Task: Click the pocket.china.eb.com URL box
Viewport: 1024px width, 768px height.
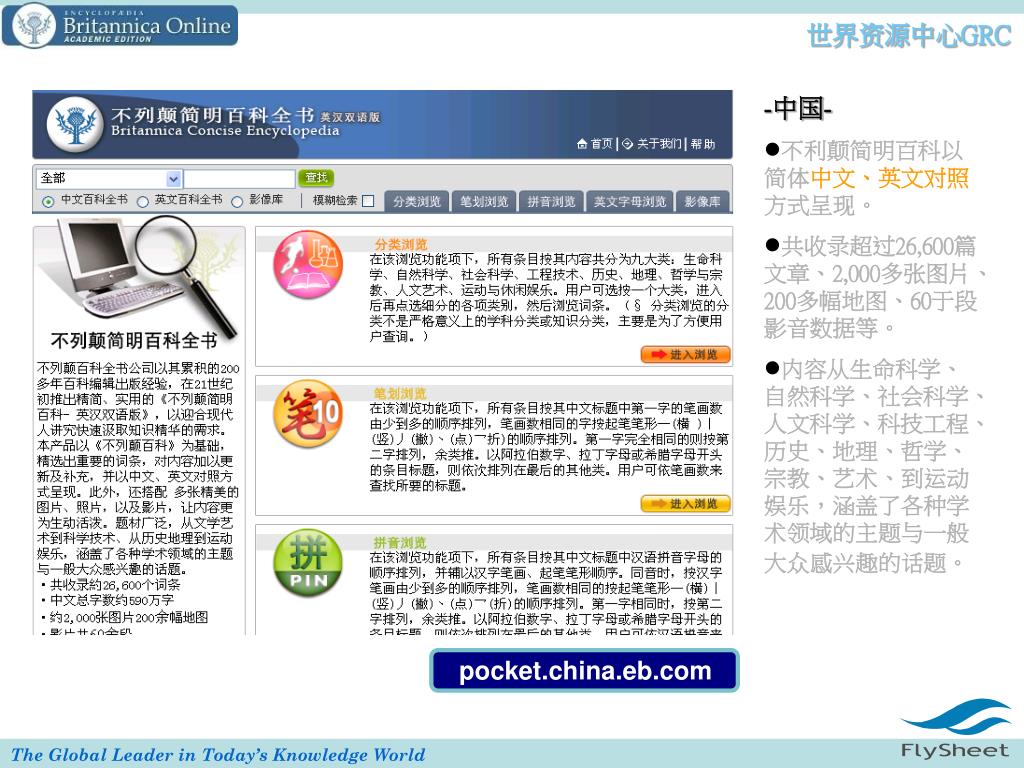Action: pos(584,671)
